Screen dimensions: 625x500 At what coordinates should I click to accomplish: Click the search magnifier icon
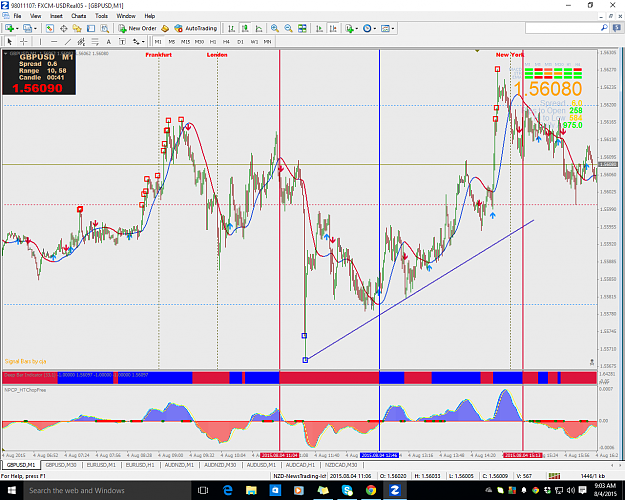(x=604, y=28)
